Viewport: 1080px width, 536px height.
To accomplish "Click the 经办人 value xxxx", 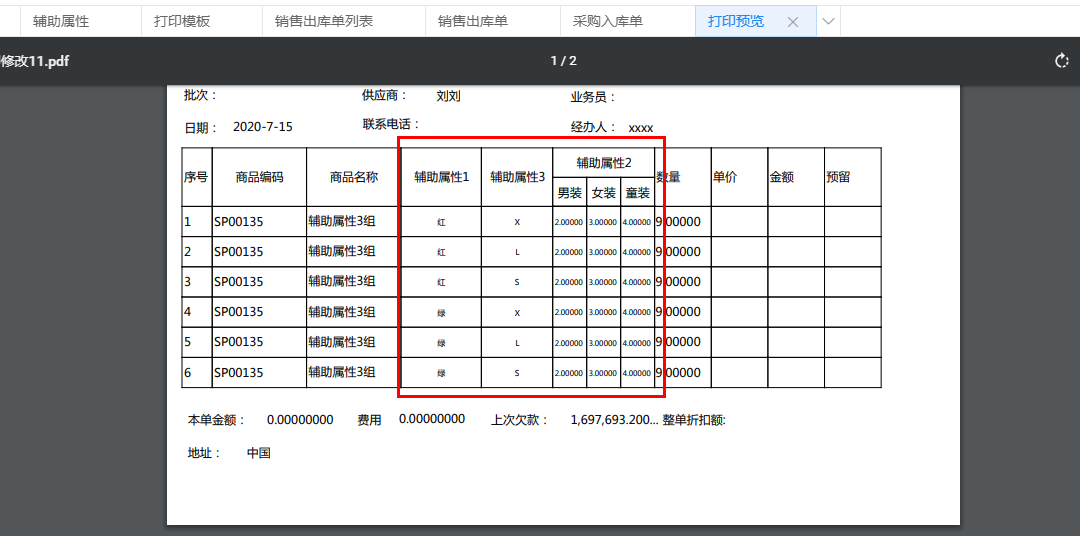I will click(x=641, y=128).
